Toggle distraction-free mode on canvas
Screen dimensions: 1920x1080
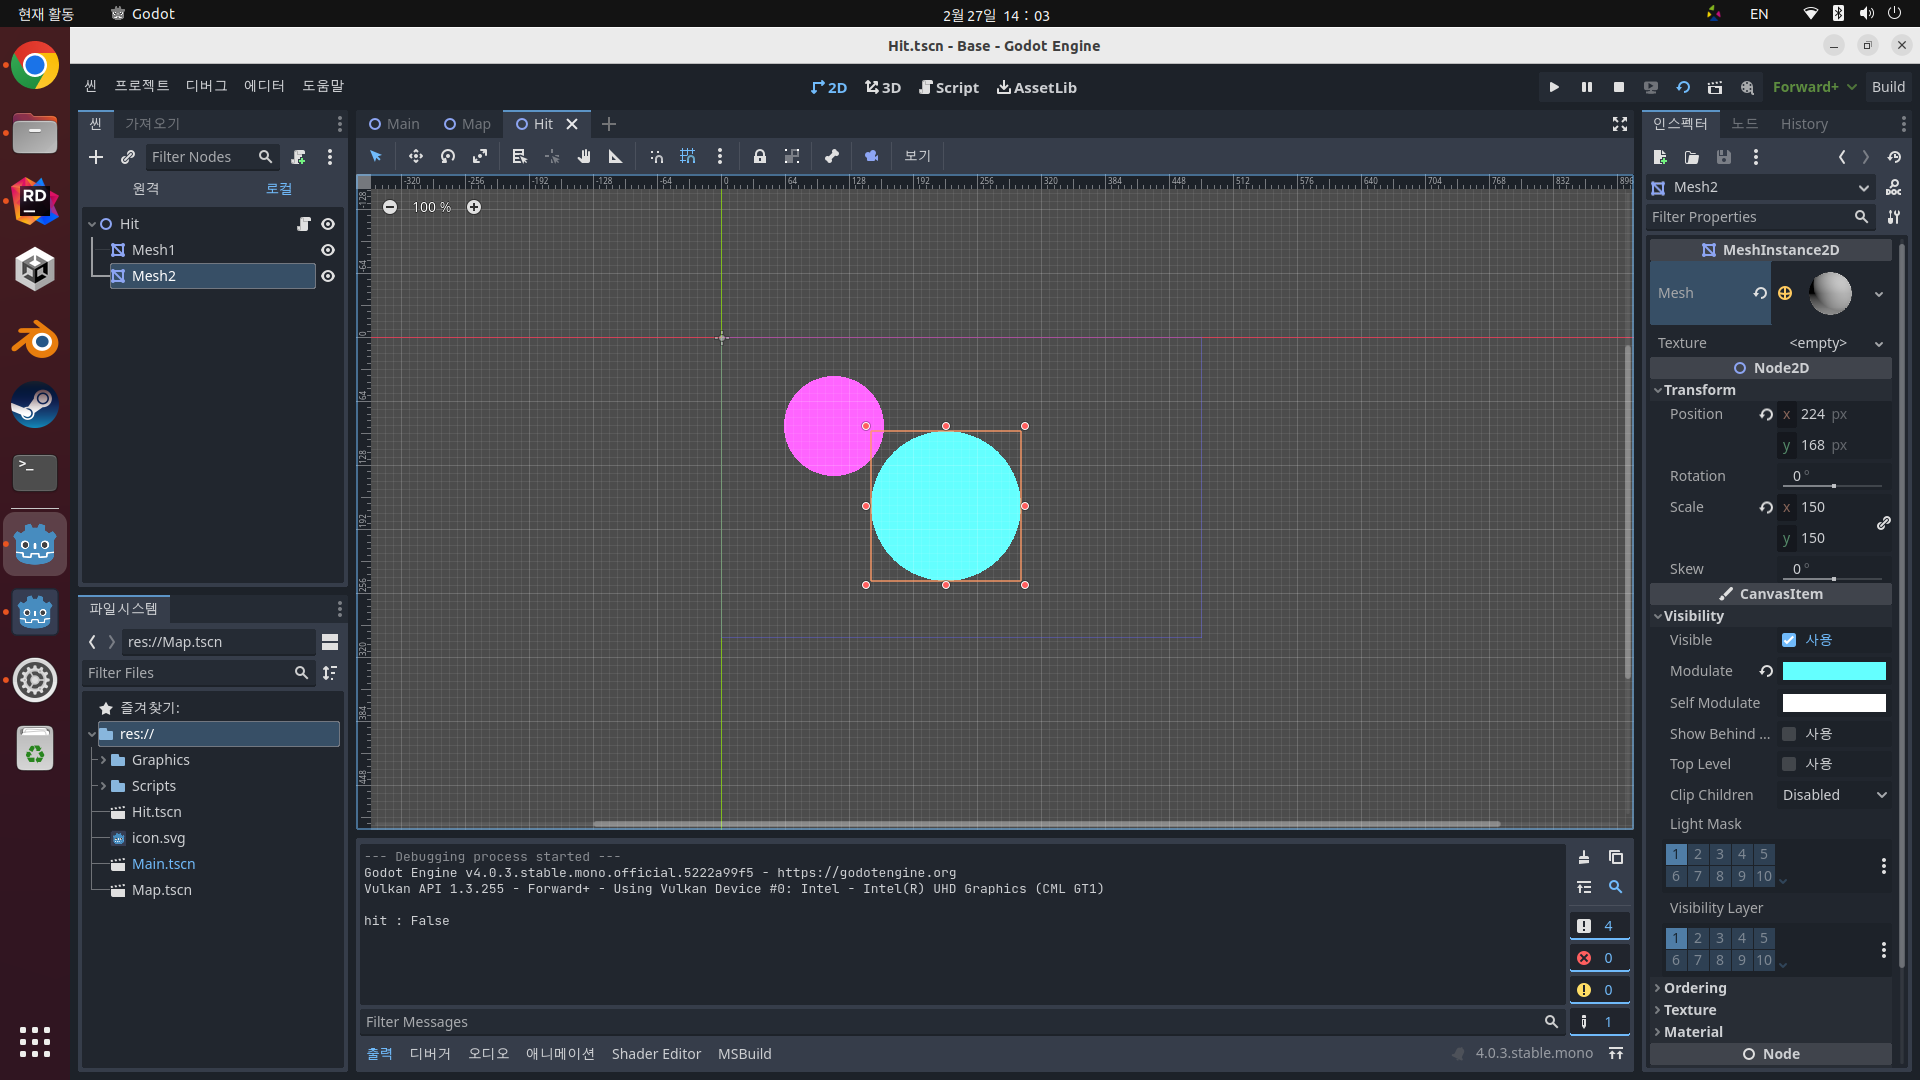[x=1620, y=124]
